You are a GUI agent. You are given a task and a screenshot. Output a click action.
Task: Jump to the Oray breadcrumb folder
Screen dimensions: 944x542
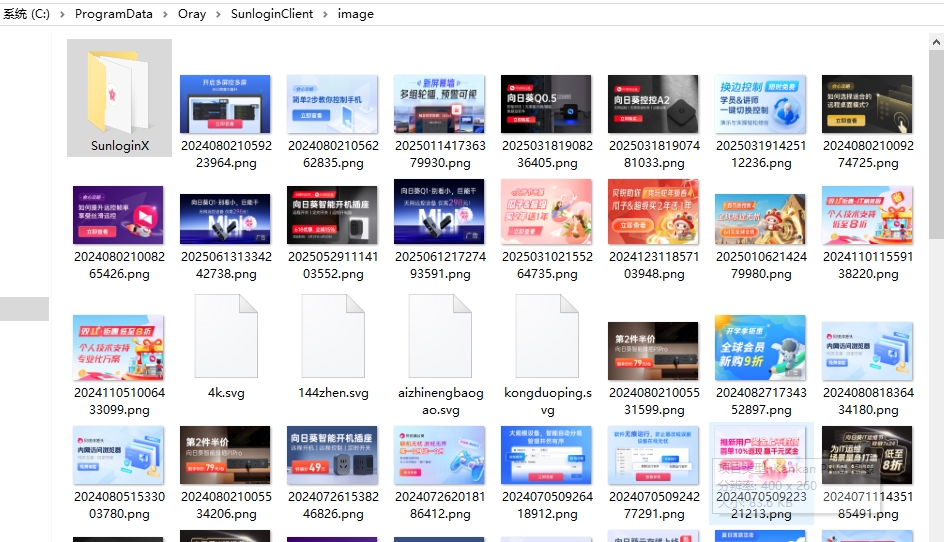point(193,14)
